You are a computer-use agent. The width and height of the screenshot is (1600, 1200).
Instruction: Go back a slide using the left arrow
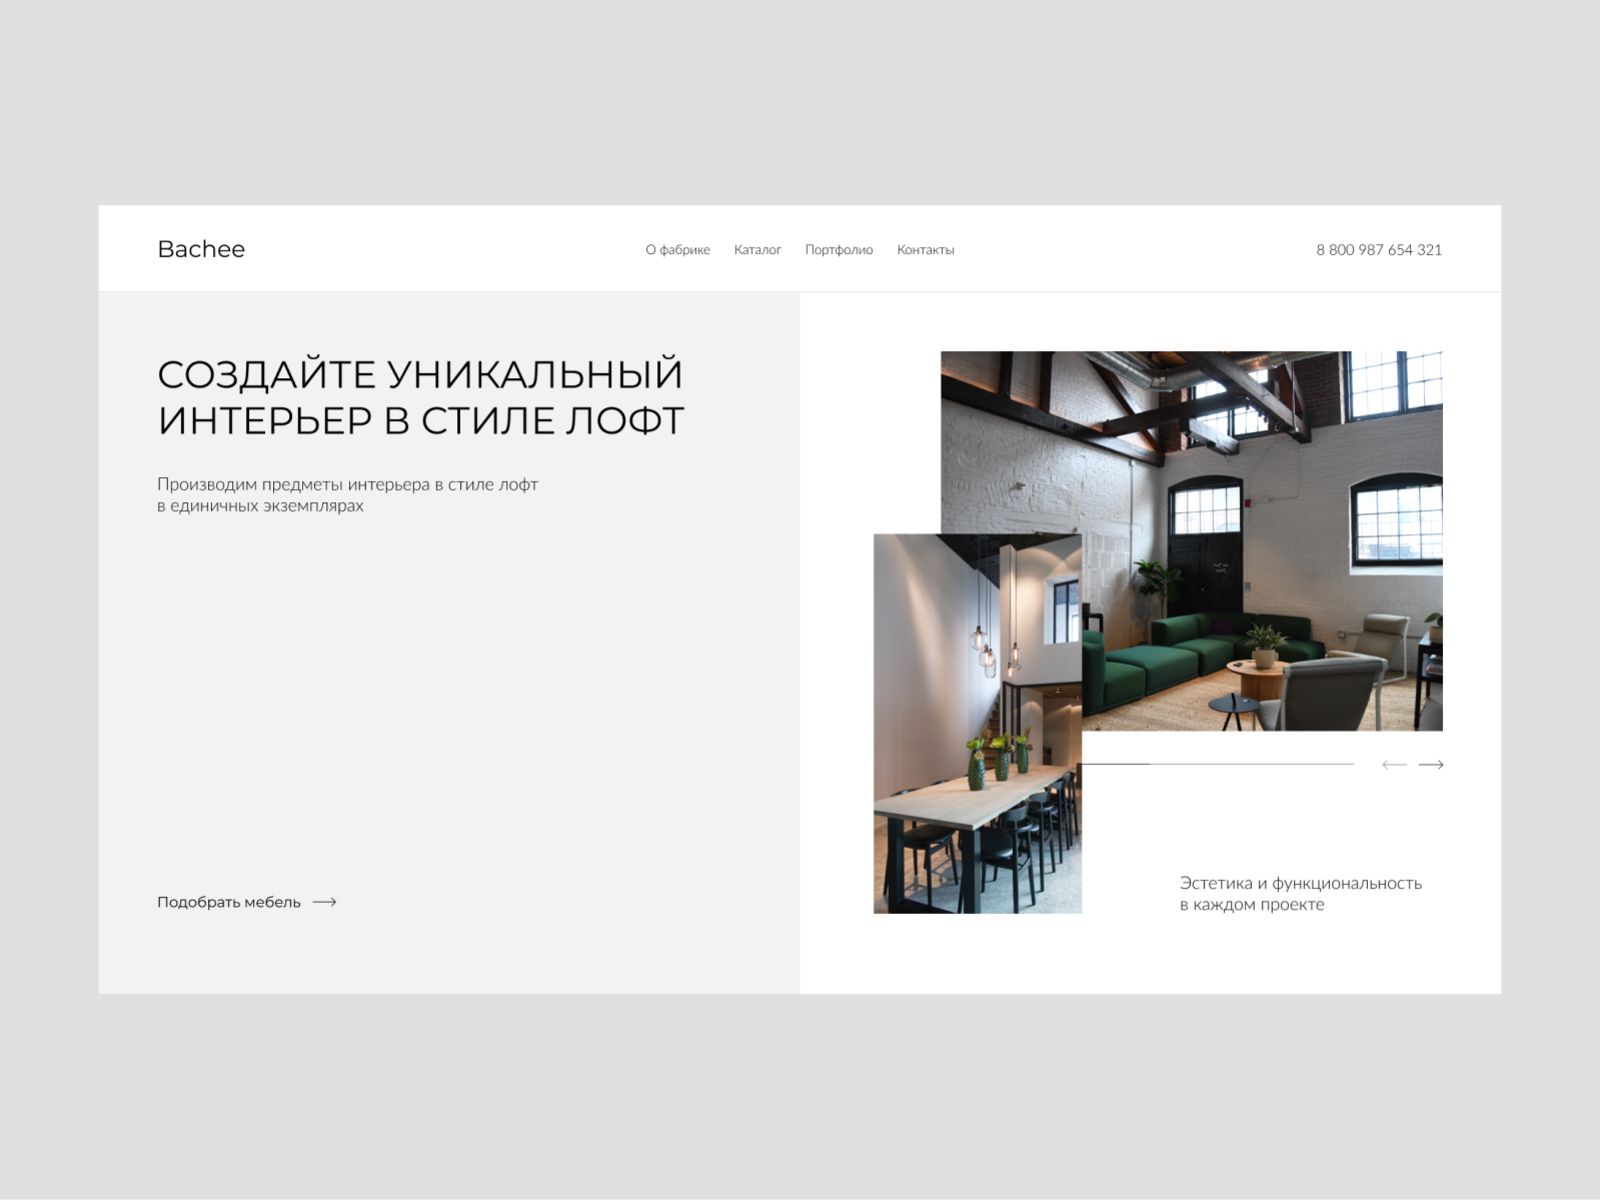pos(1396,765)
